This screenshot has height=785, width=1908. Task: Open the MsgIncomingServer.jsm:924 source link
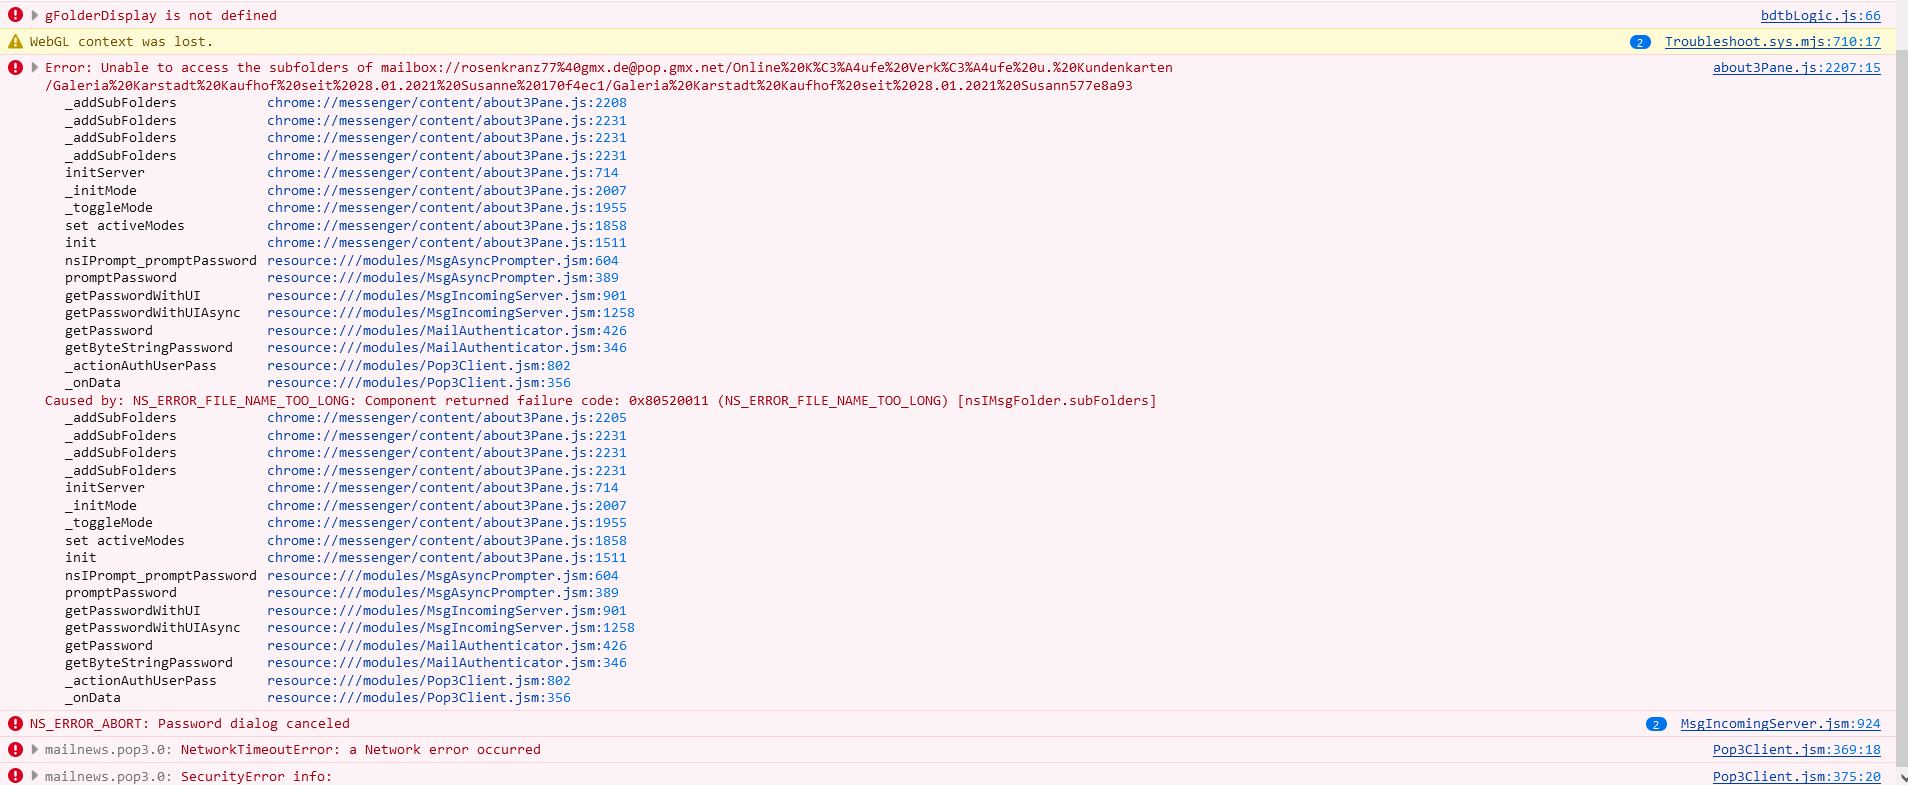tap(1780, 724)
